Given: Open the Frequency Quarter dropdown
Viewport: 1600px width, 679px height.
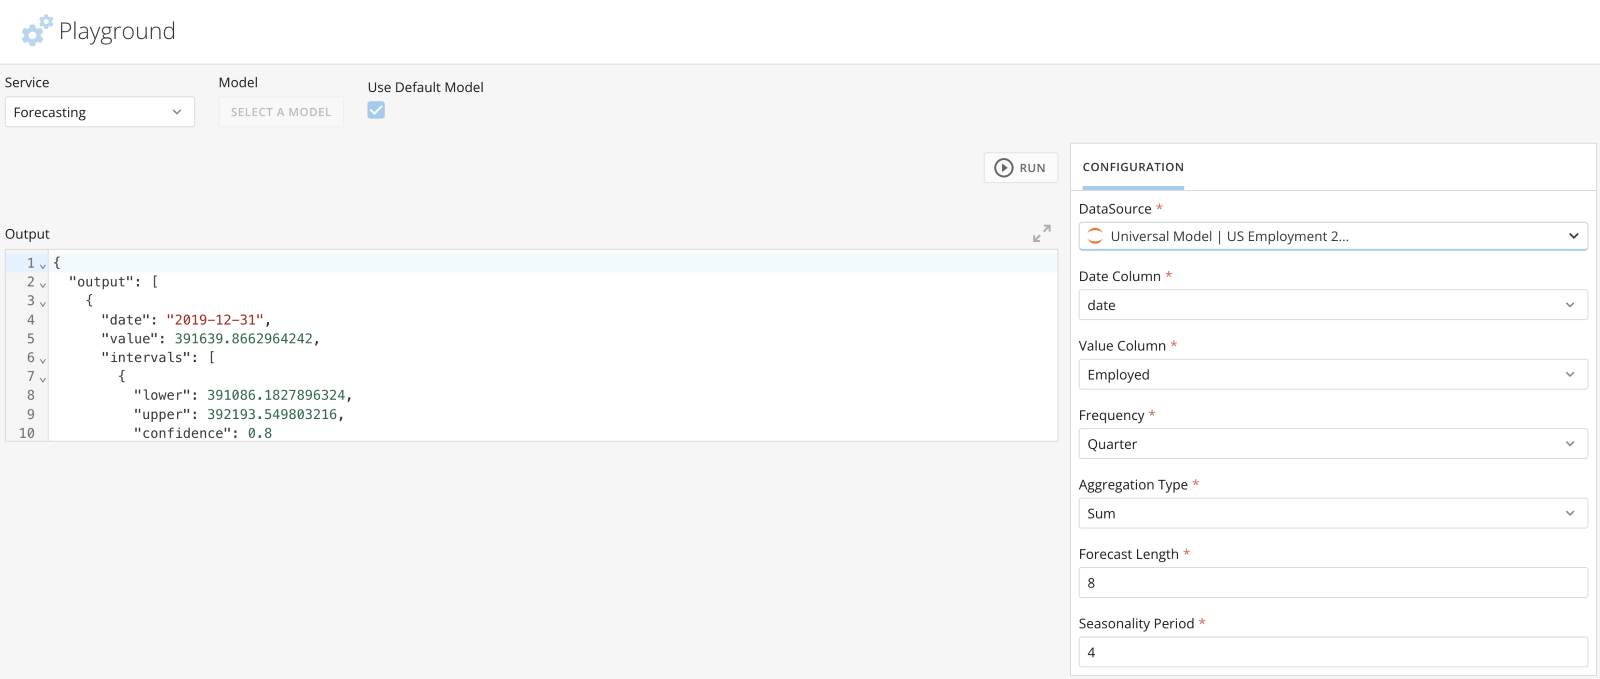Looking at the screenshot, I should (x=1333, y=444).
